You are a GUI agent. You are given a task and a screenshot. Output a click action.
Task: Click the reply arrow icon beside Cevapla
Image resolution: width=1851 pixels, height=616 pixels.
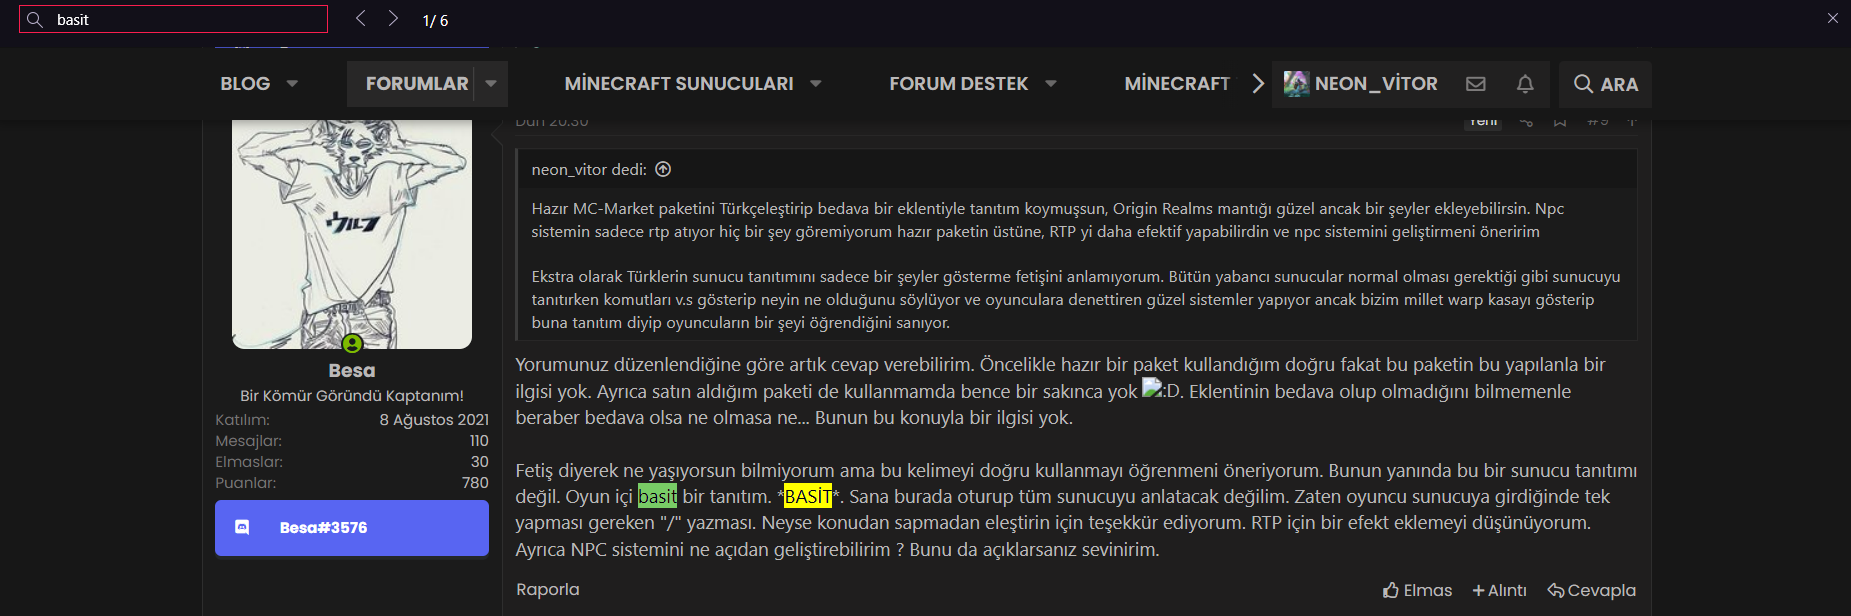tap(1555, 591)
